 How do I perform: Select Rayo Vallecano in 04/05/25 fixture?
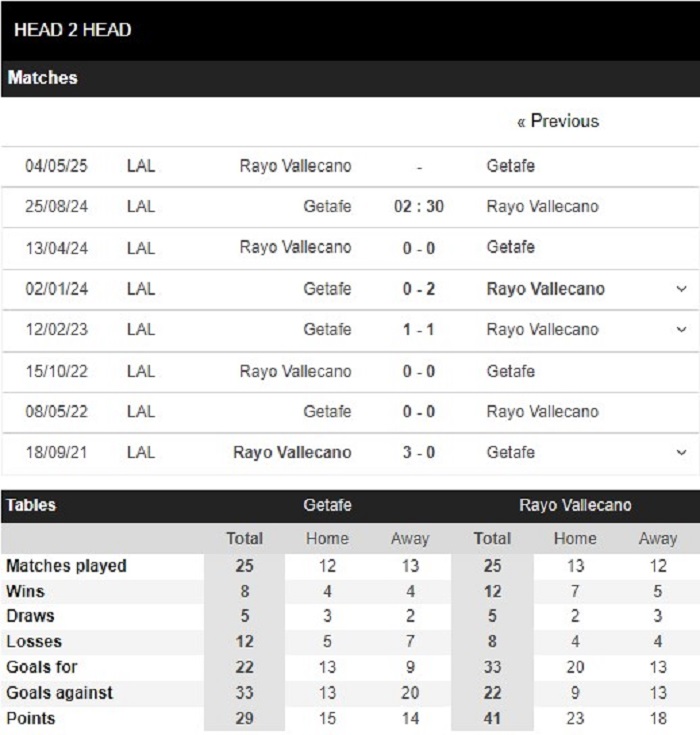[295, 166]
